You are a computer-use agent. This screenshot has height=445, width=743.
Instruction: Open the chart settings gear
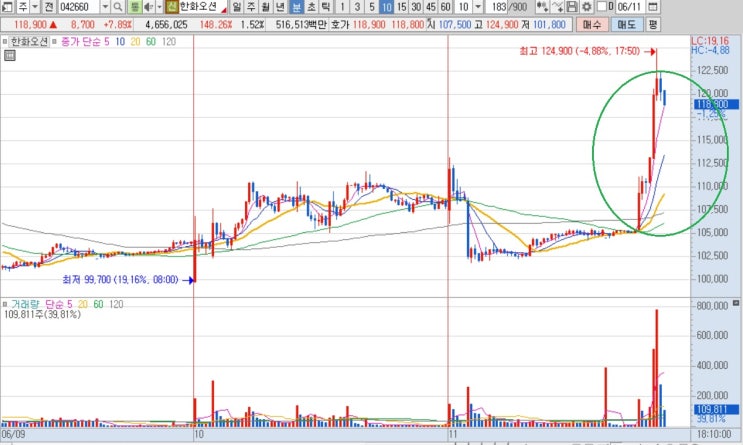click(587, 7)
